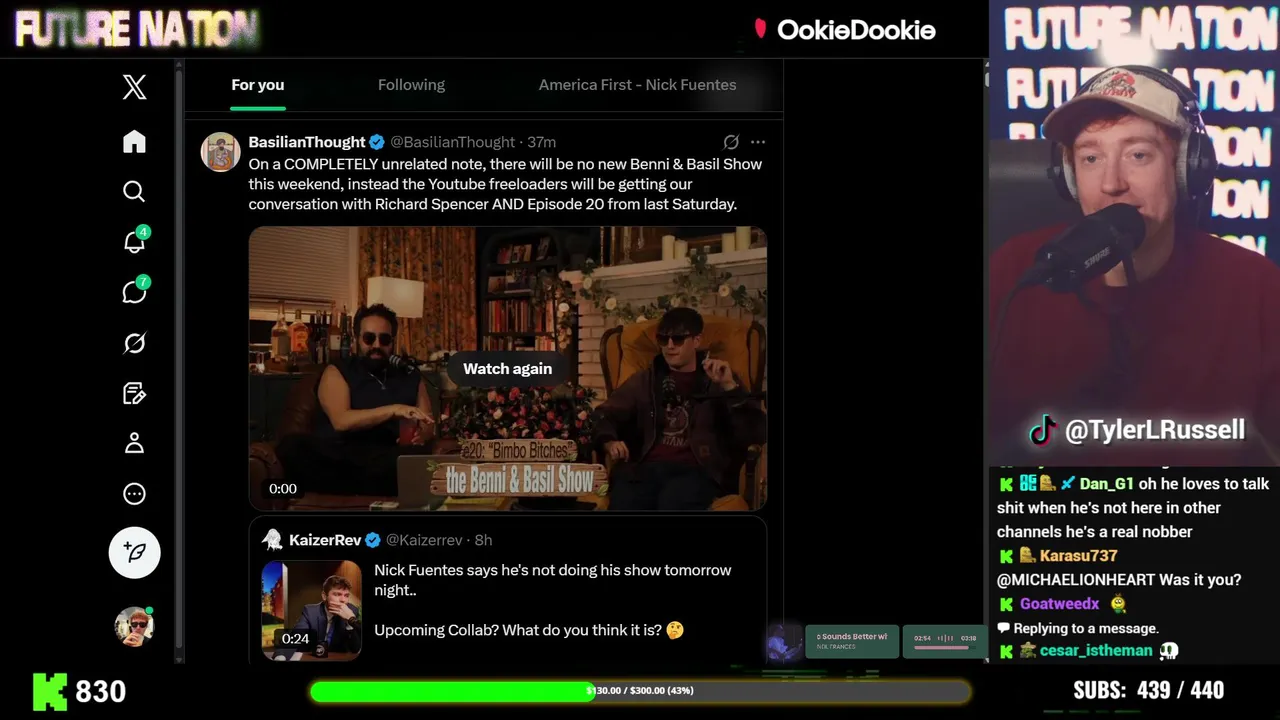This screenshot has height=720, width=1280.
Task: Click the TikTok logo icon overlay
Action: tap(1044, 430)
